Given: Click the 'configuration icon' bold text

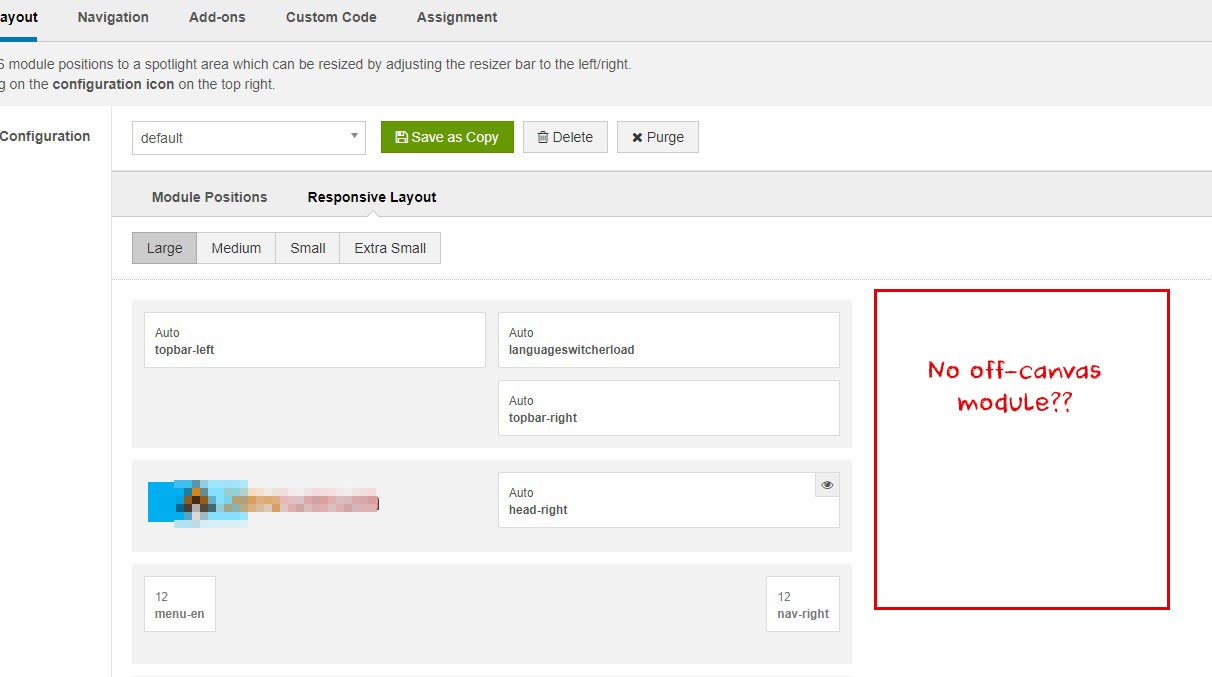Looking at the screenshot, I should [113, 84].
